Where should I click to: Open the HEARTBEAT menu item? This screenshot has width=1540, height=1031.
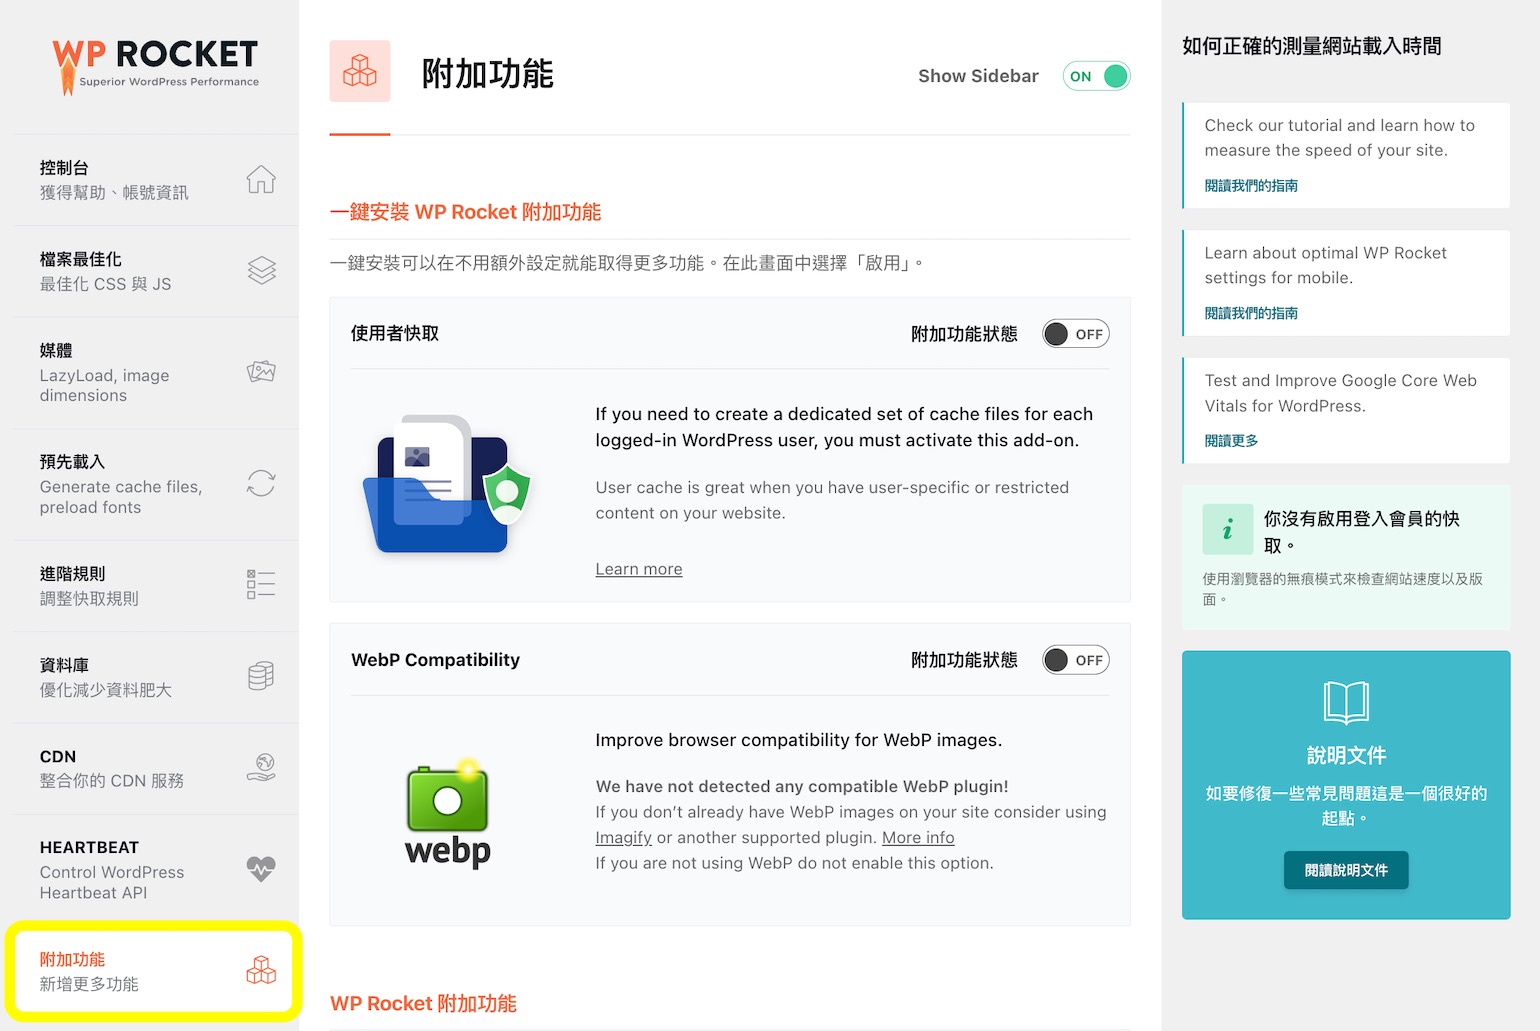pyautogui.click(x=155, y=870)
